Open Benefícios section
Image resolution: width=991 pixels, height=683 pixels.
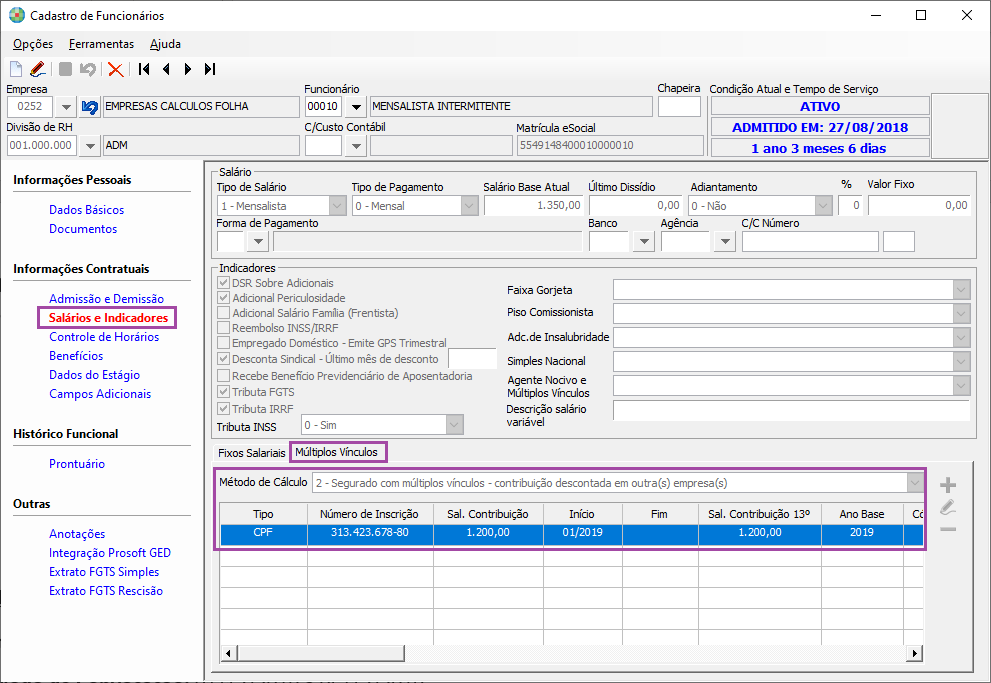[x=76, y=356]
